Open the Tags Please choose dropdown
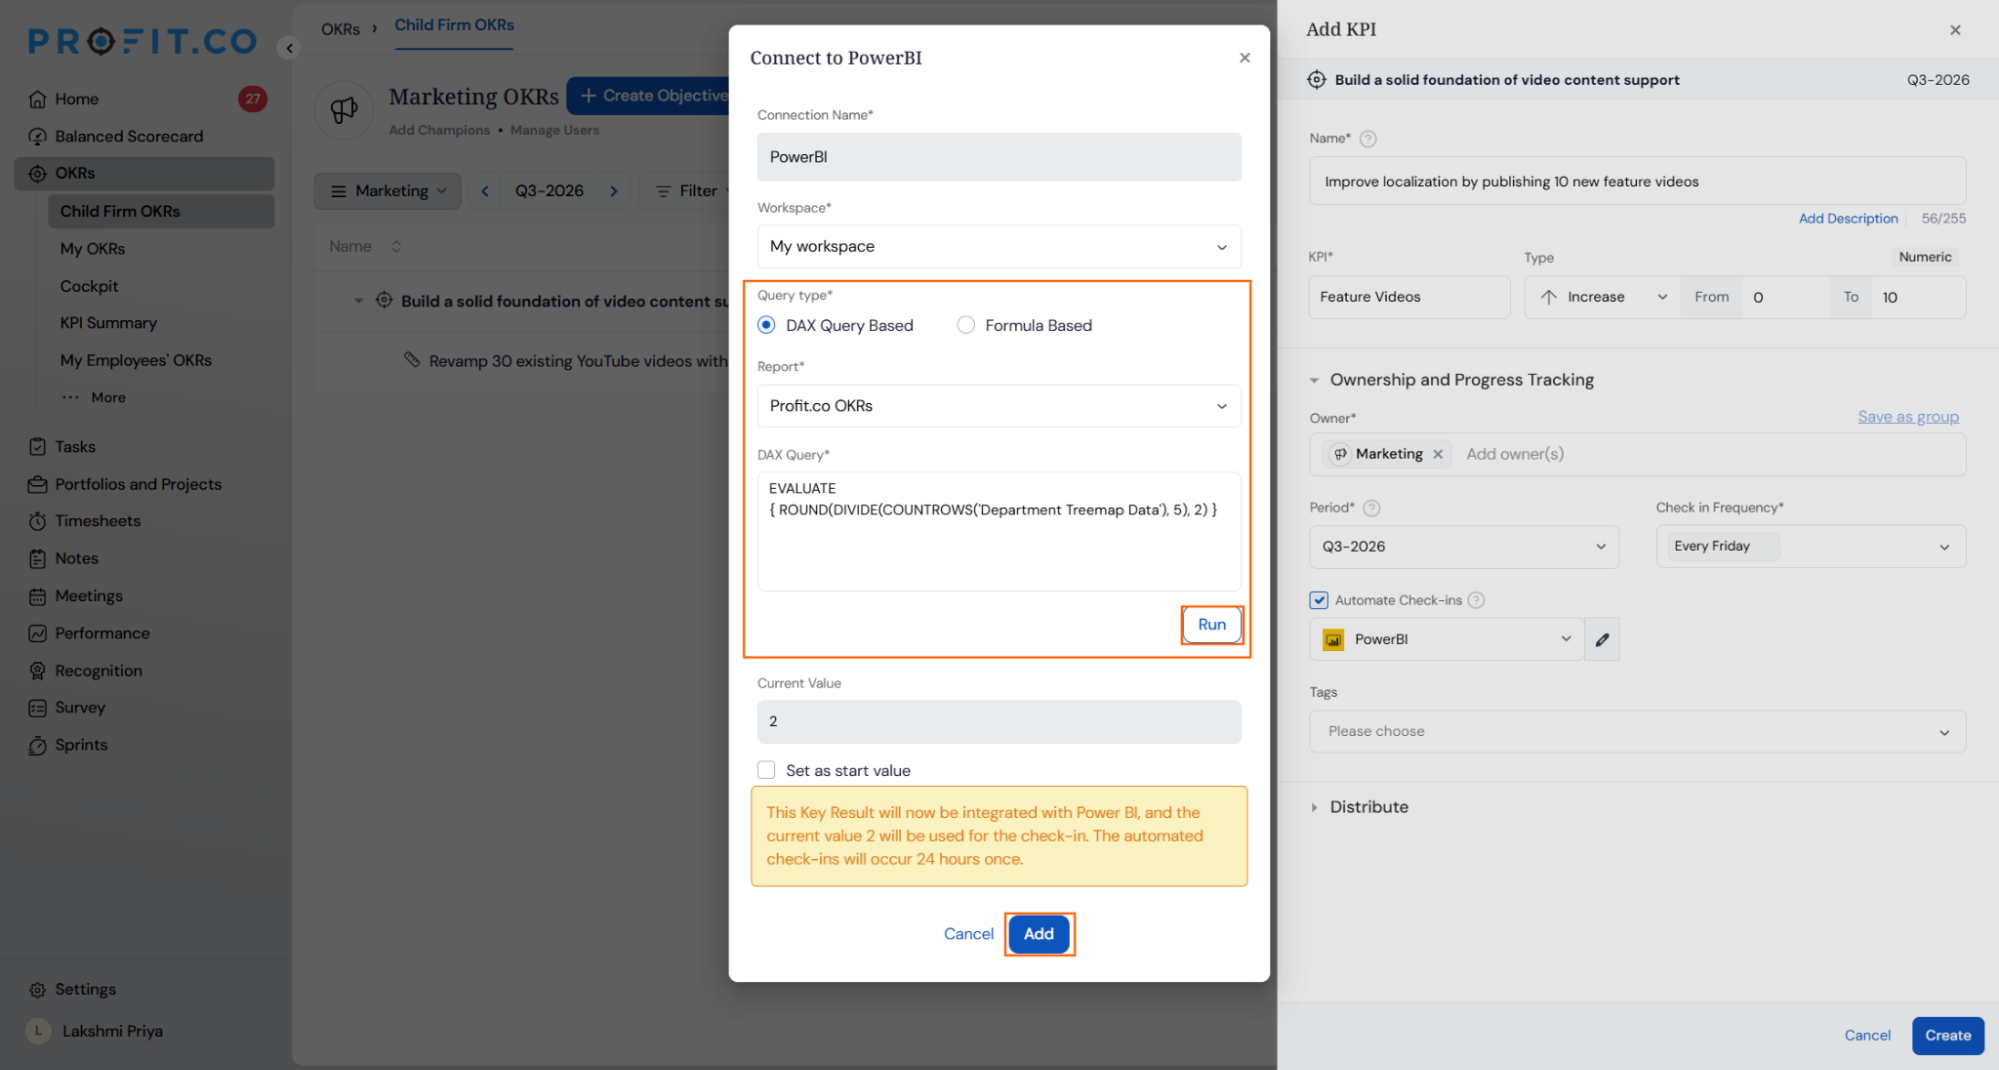This screenshot has height=1070, width=1999. point(1638,732)
